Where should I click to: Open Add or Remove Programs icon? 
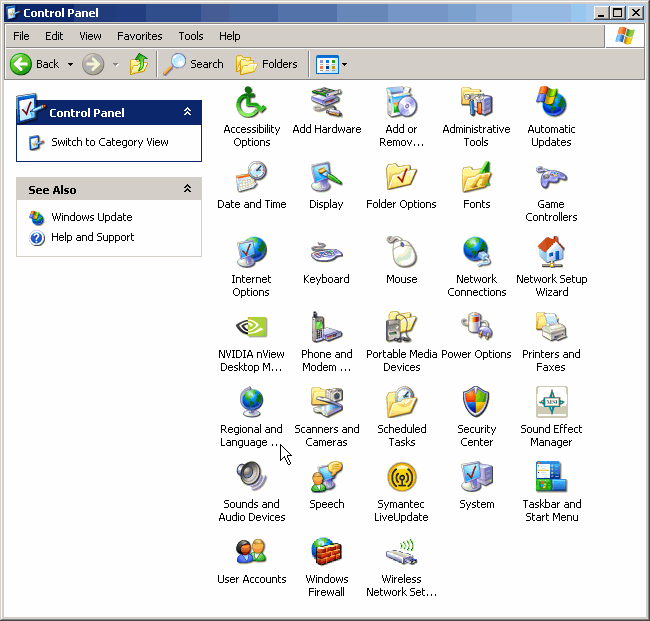pos(401,102)
